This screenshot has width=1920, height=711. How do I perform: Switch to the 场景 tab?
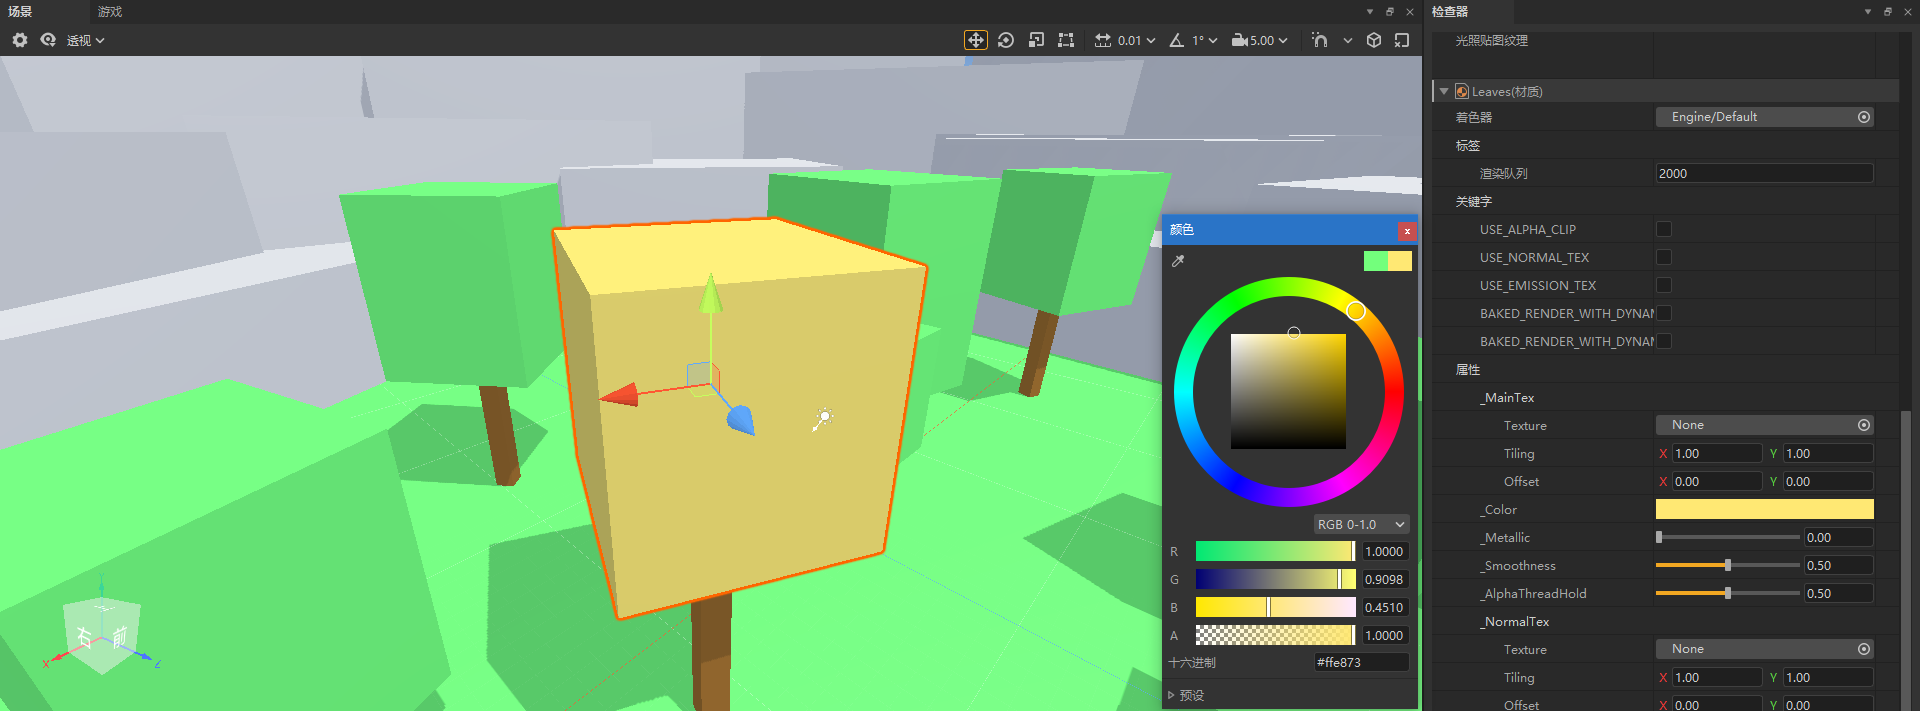tap(20, 12)
